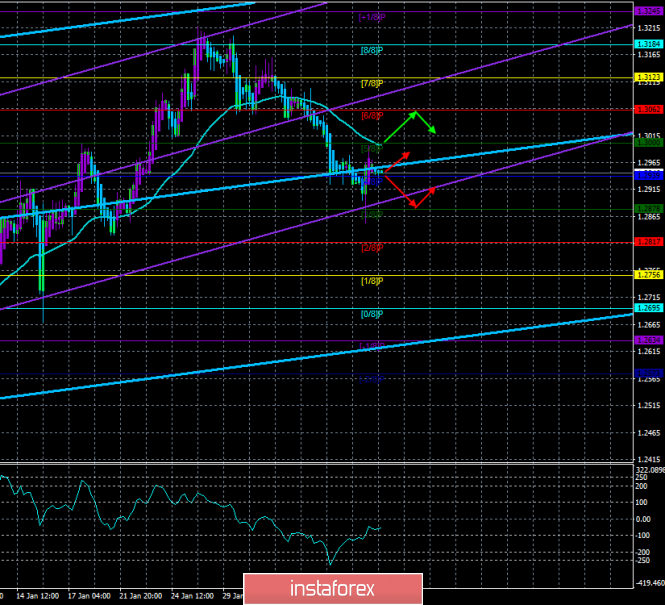Click the [+1/8]P Murray level label
665x605 pixels.
point(372,17)
